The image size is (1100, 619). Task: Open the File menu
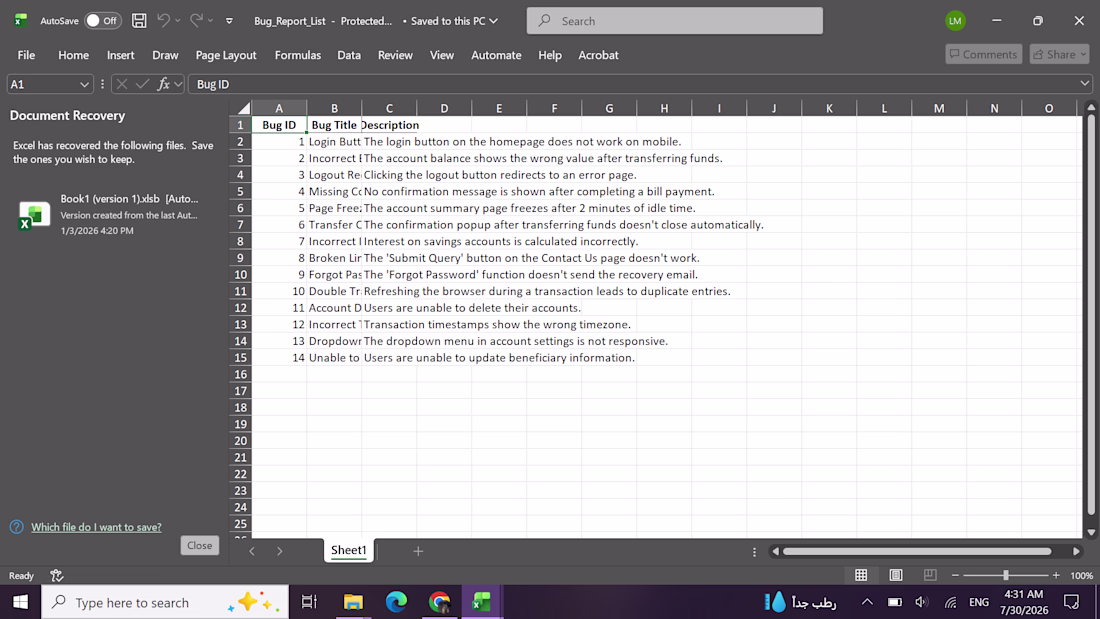pyautogui.click(x=27, y=55)
